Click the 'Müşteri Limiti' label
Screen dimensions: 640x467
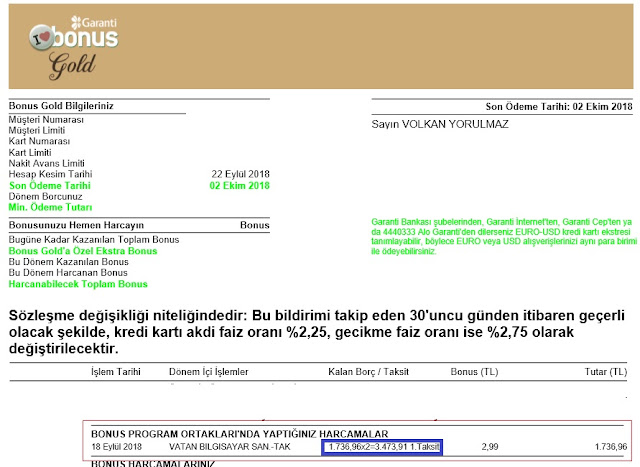(x=37, y=130)
